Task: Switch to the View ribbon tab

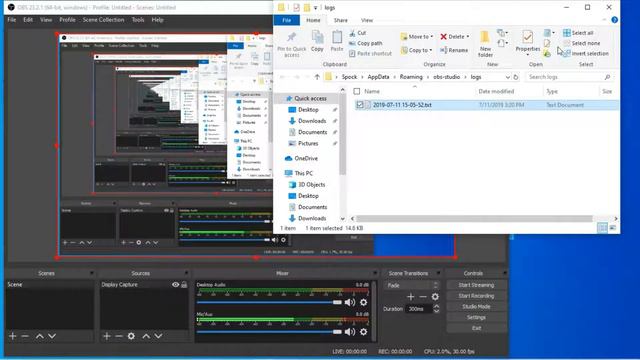Action: (367, 20)
